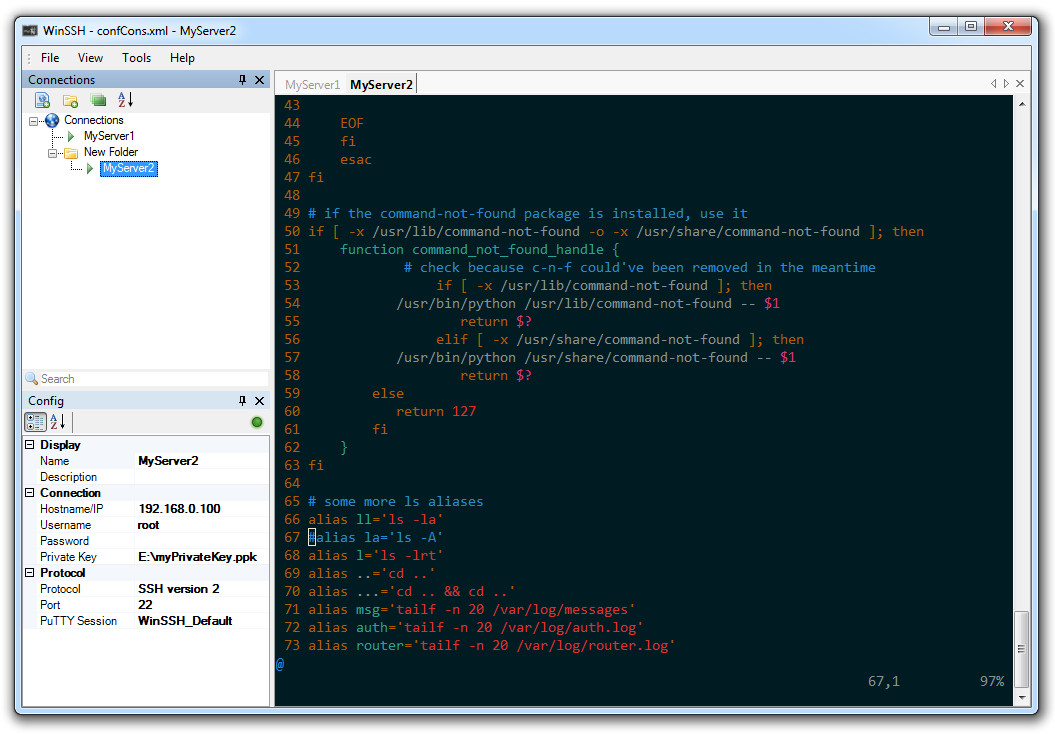Click the green play arrow beside MyServer2
The height and width of the screenshot is (734, 1055).
[x=89, y=169]
